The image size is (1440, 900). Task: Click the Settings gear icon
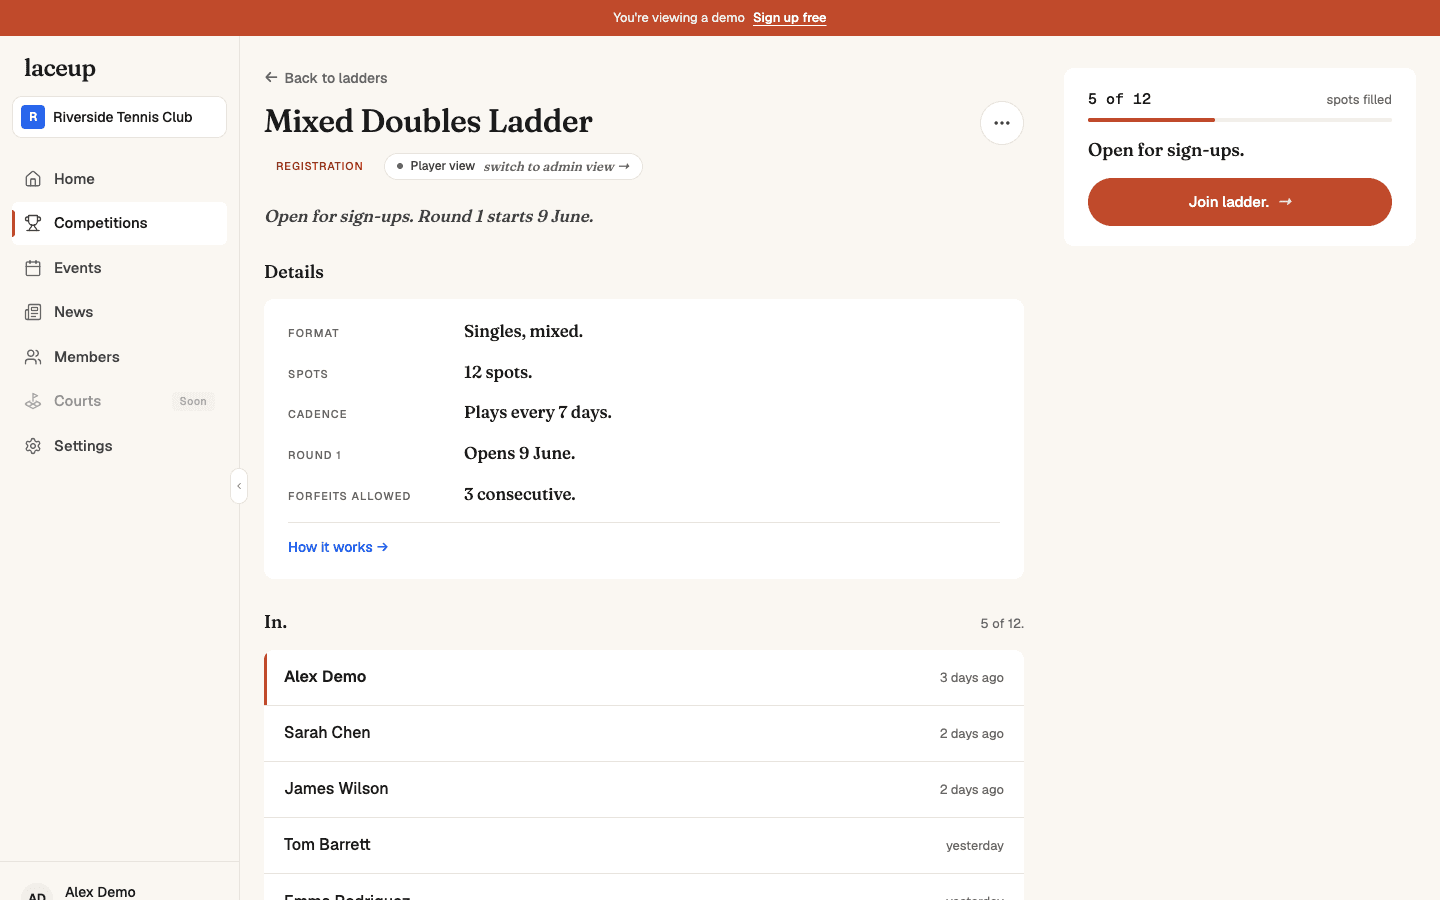pyautogui.click(x=33, y=446)
